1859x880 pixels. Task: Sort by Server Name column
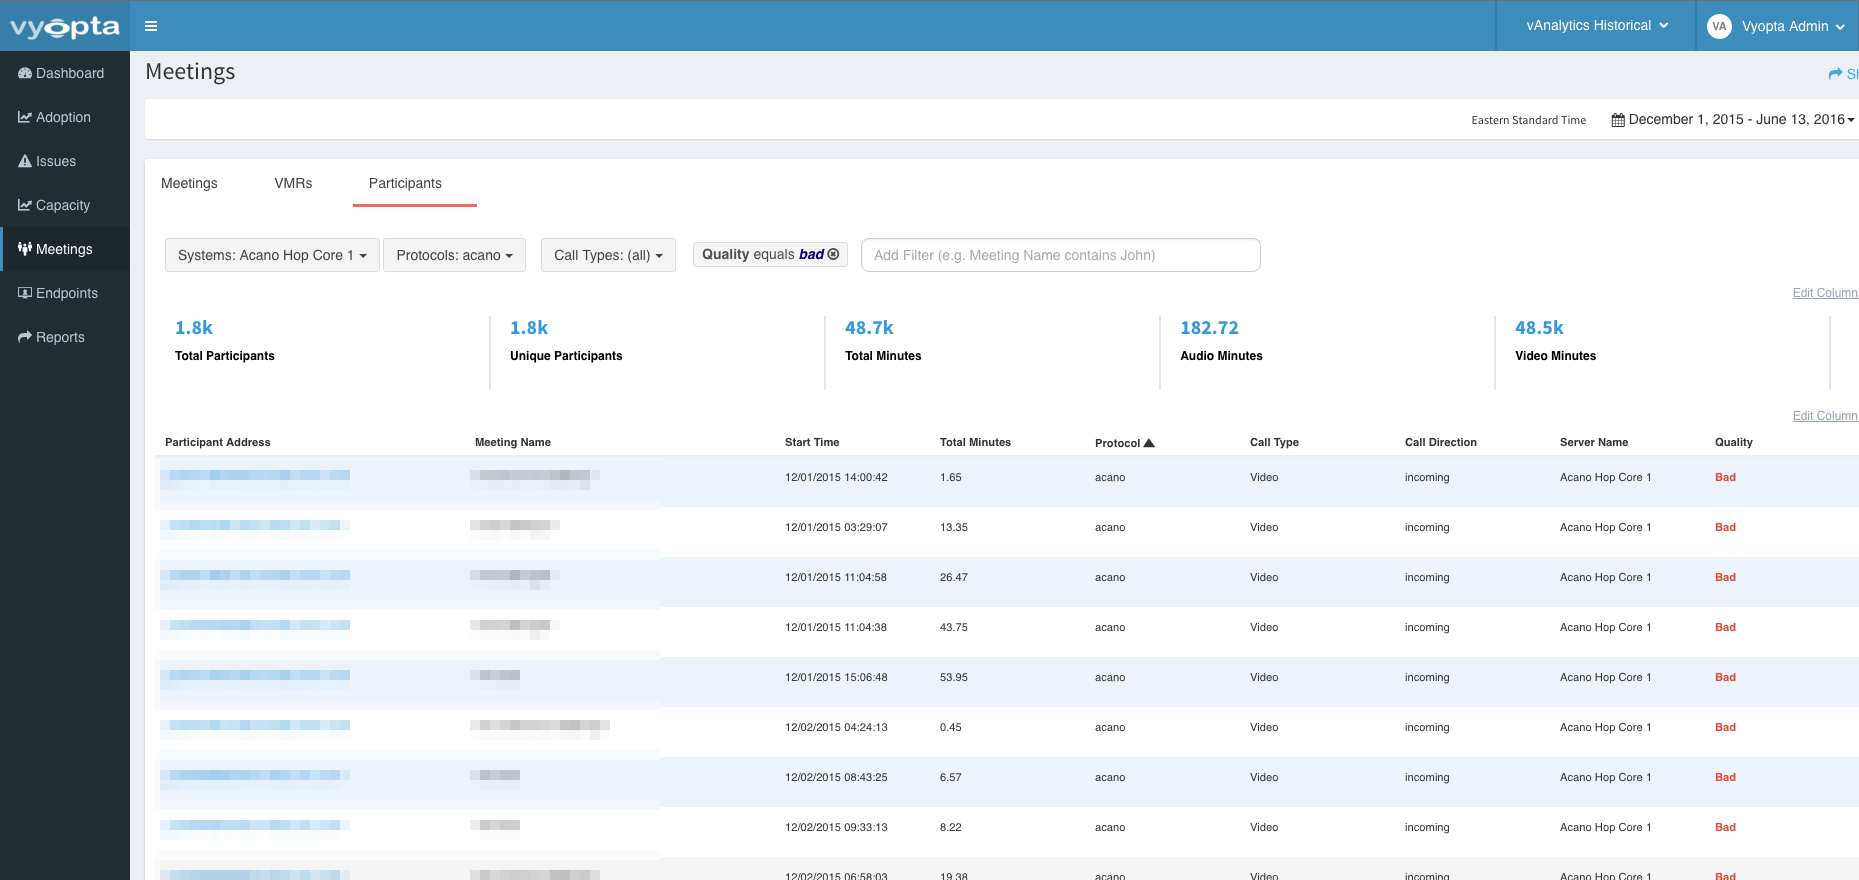1594,442
